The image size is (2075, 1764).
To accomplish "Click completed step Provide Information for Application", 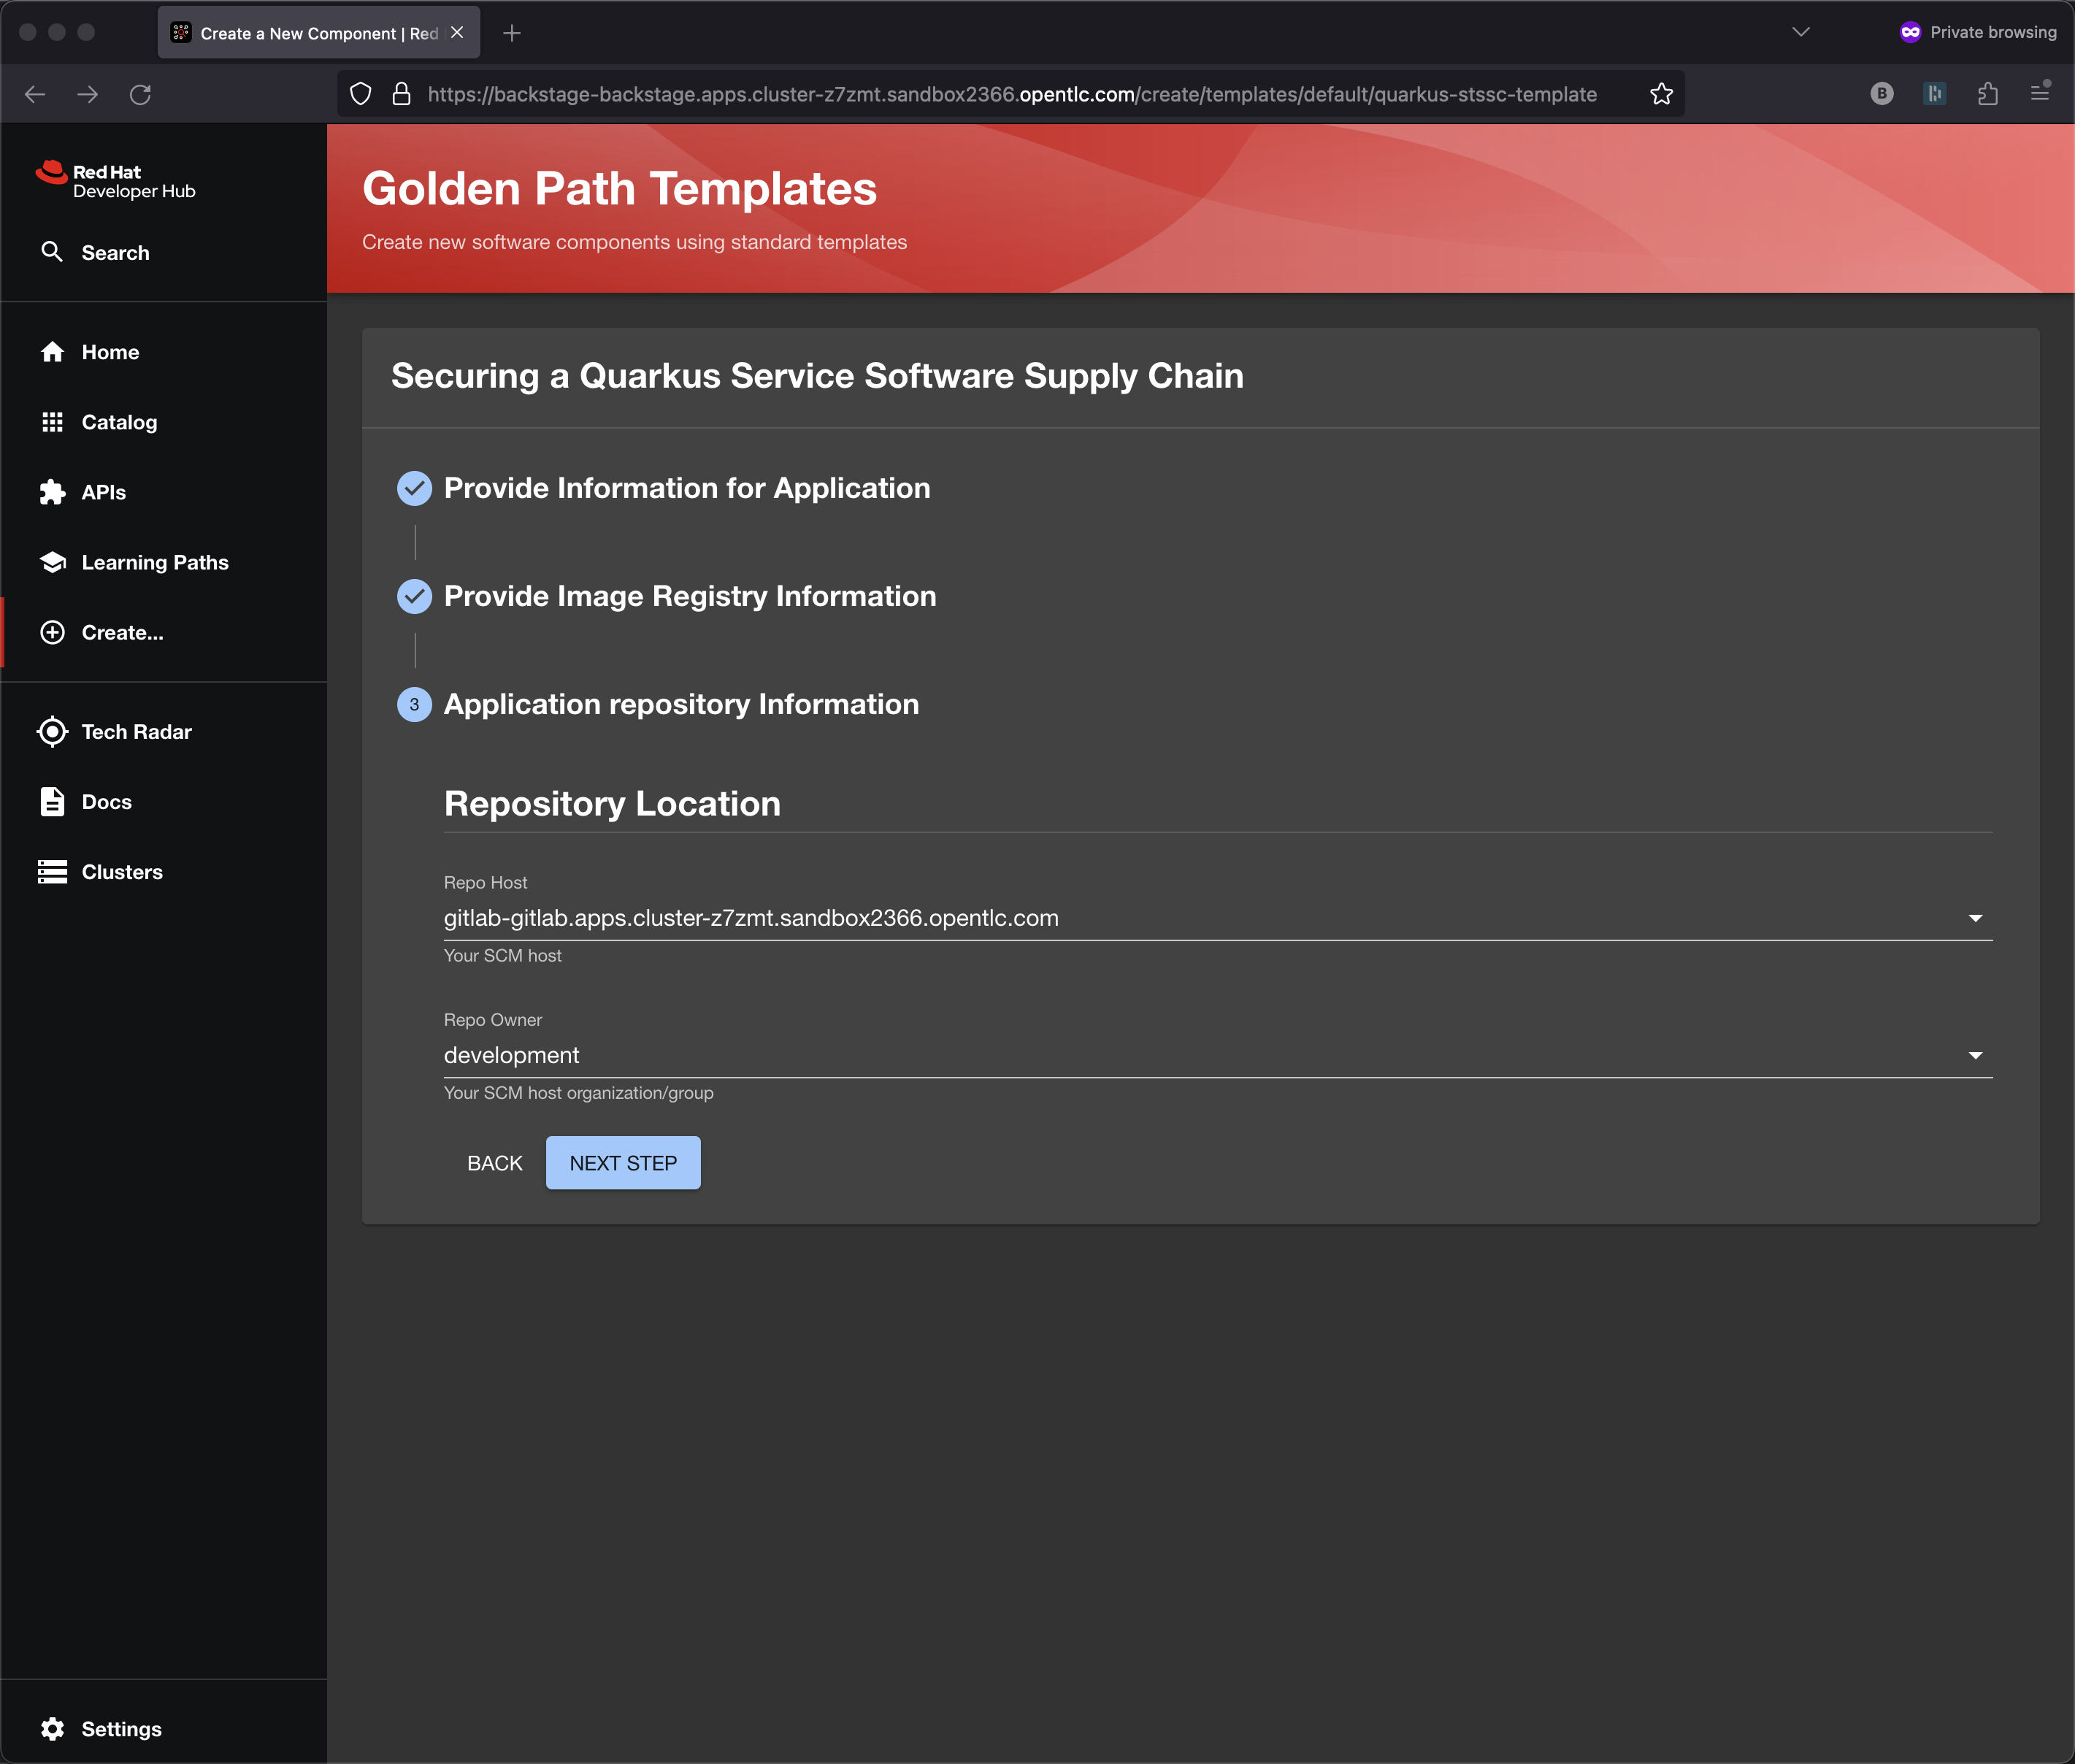I will coord(686,488).
